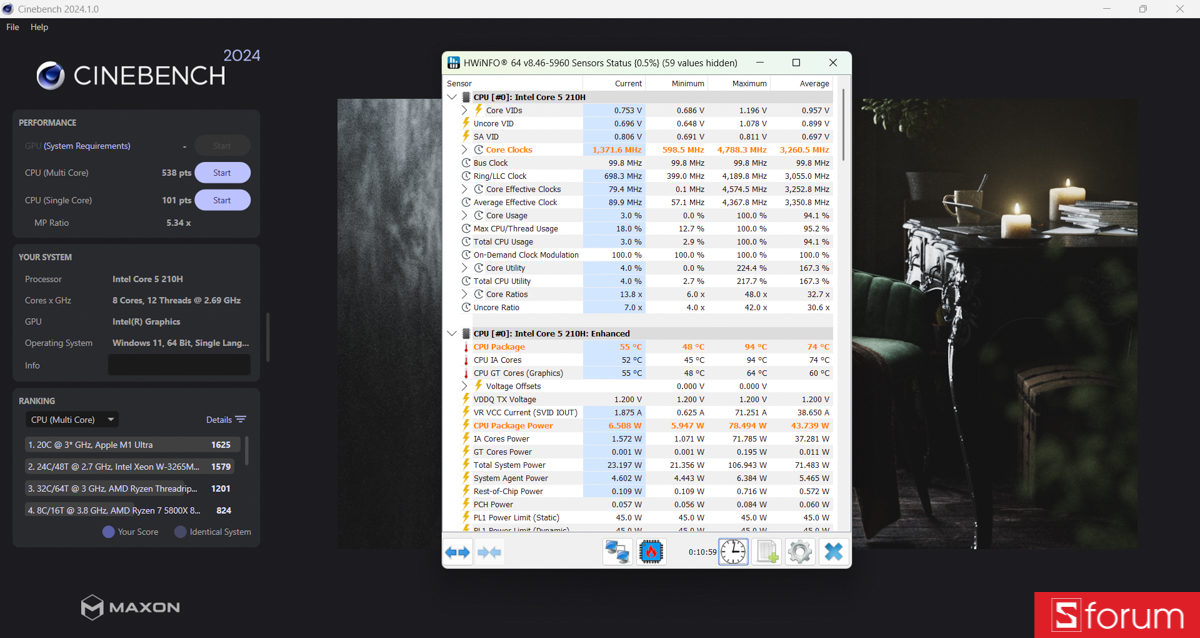Image resolution: width=1200 pixels, height=638 pixels.
Task: Select the Apple M1 Ultra ranking entry
Action: point(132,445)
